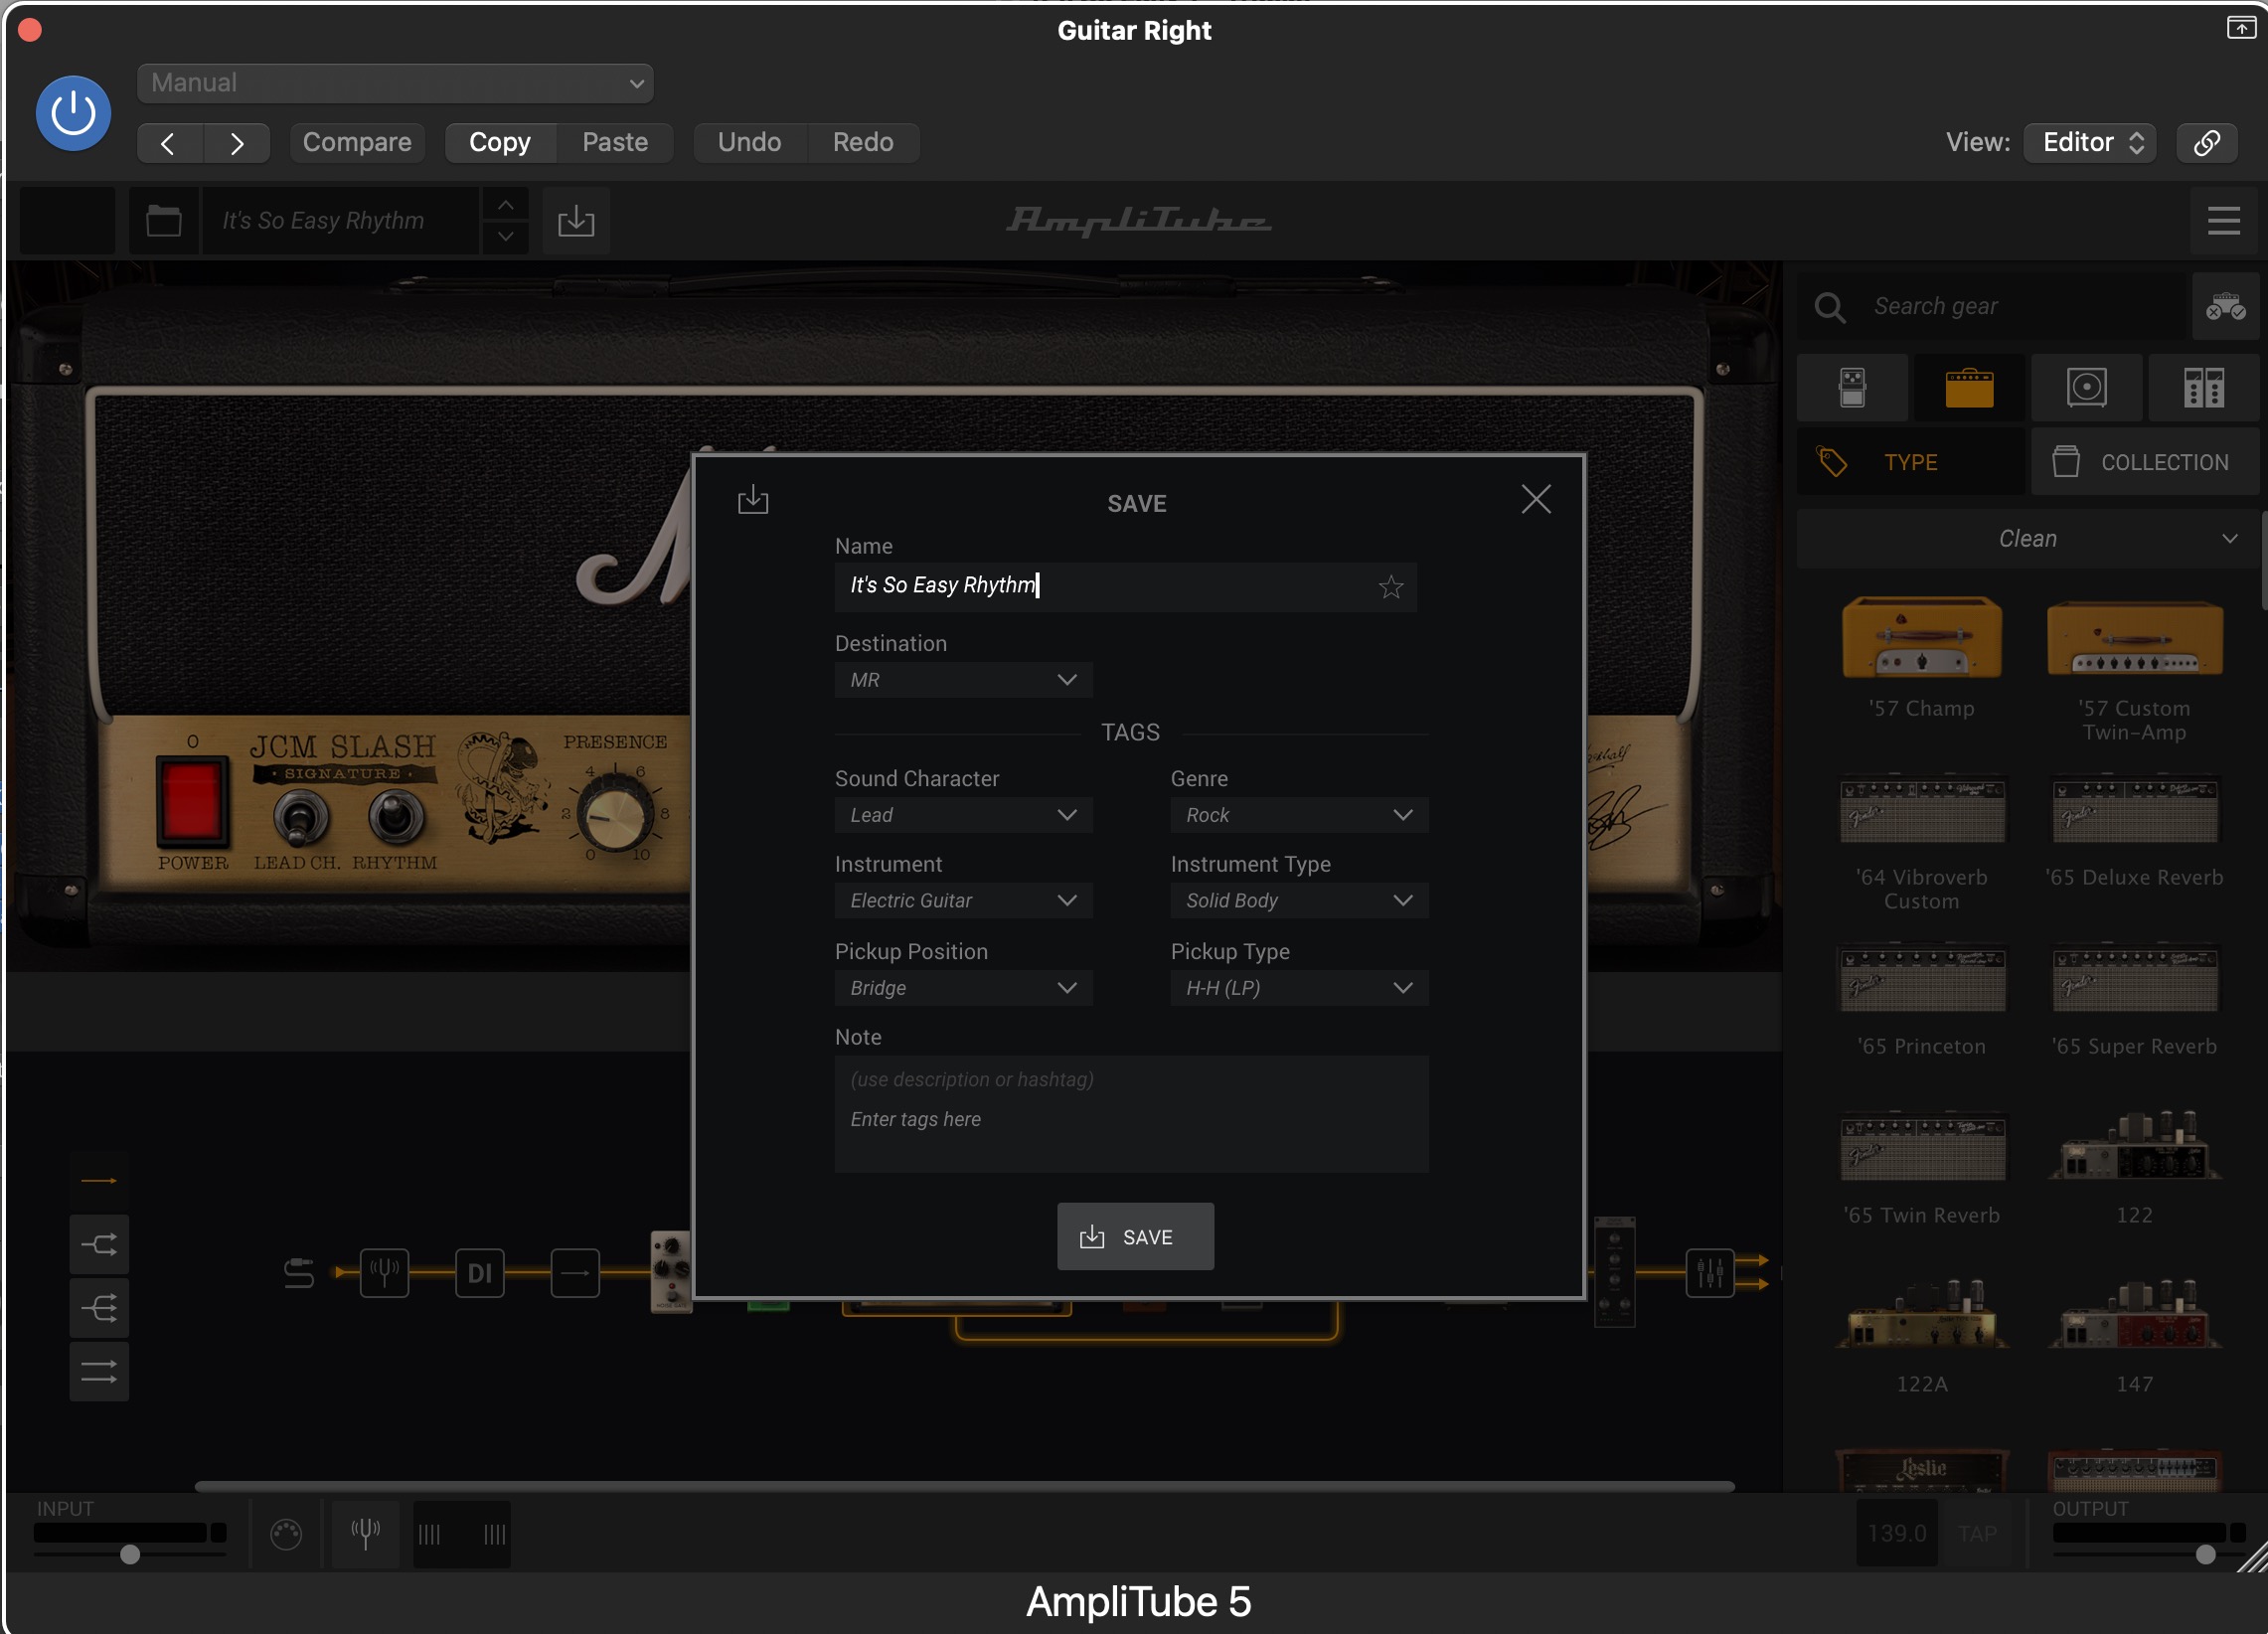The width and height of the screenshot is (2268, 1634).
Task: Select the rack effects gear category
Action: point(2204,387)
